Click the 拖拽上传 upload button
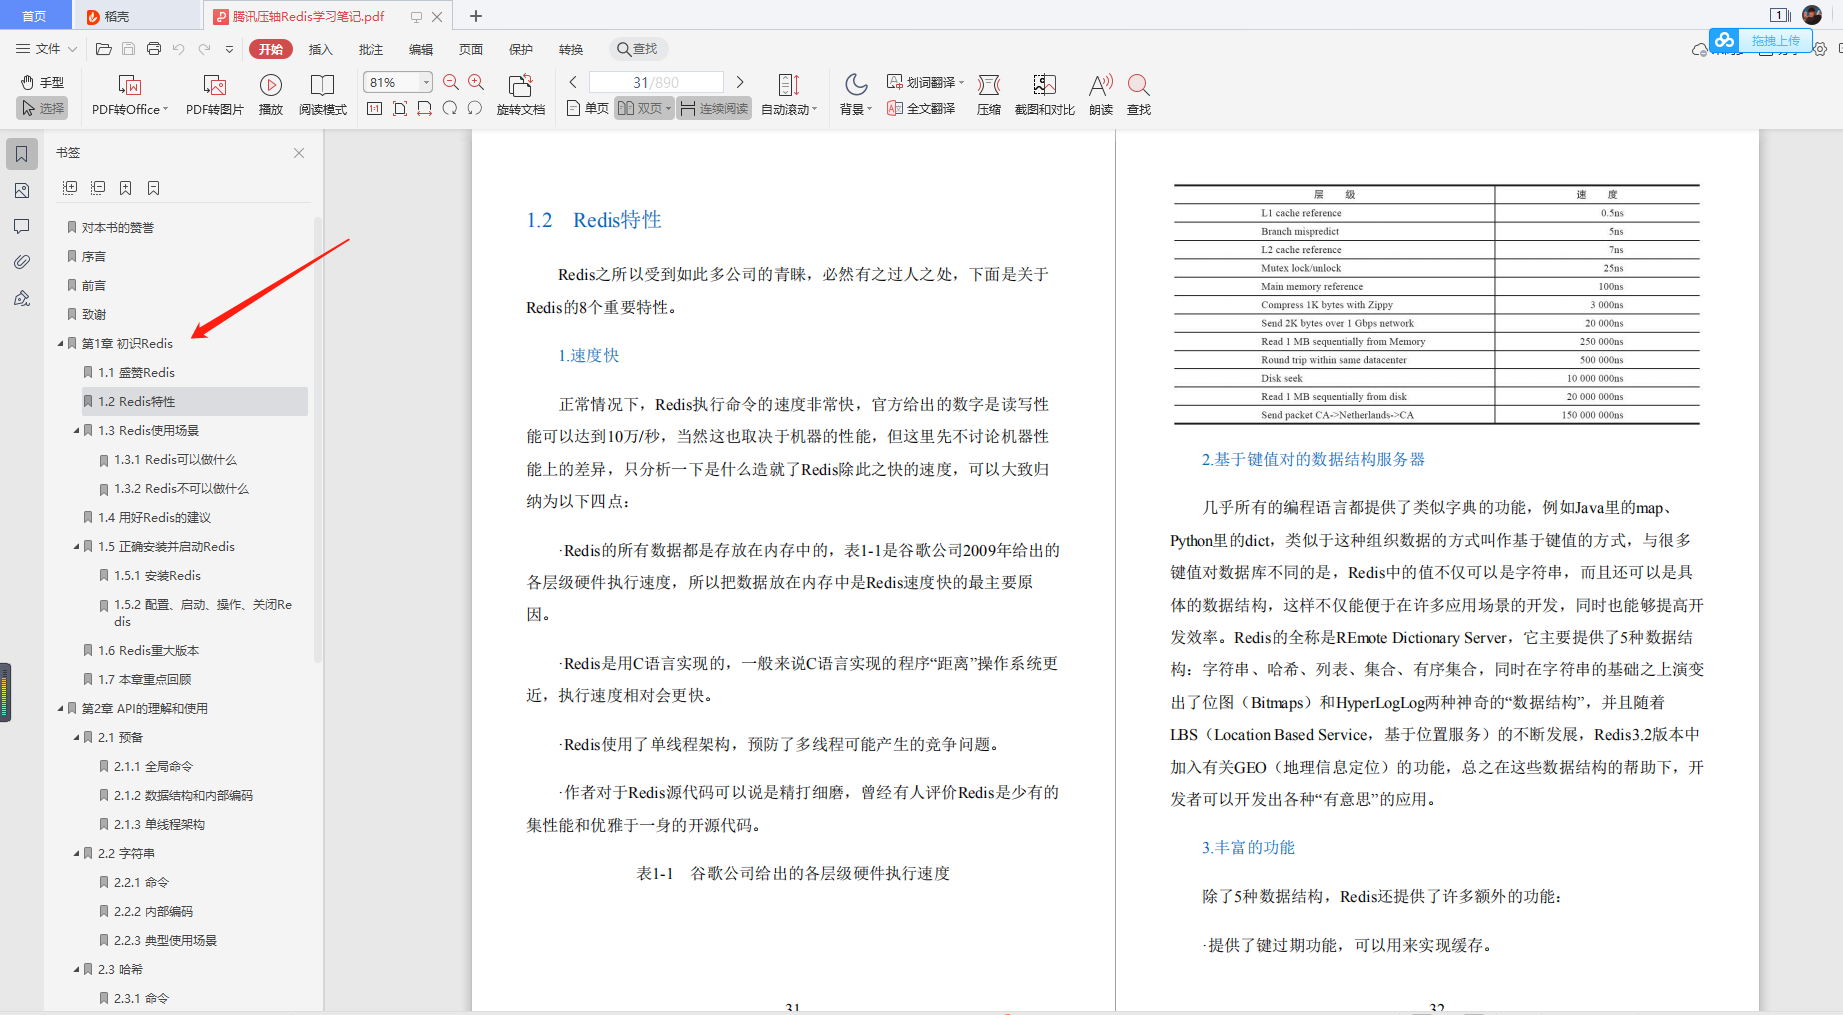This screenshot has width=1843, height=1015. tap(1775, 40)
